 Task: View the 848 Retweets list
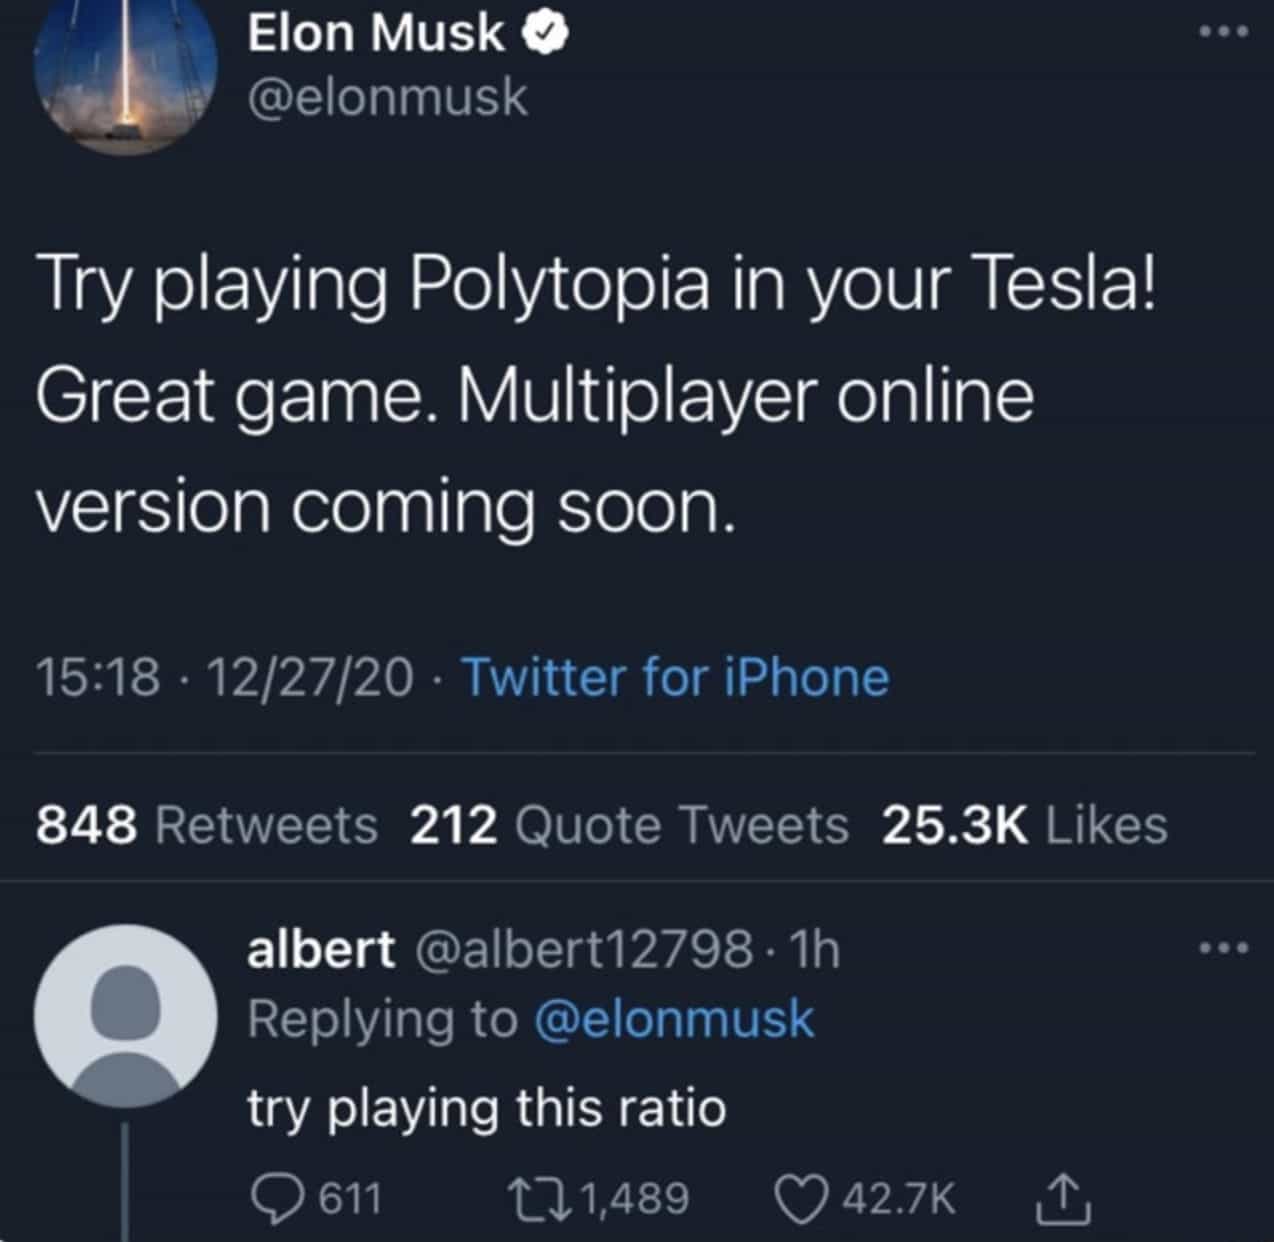pos(207,825)
